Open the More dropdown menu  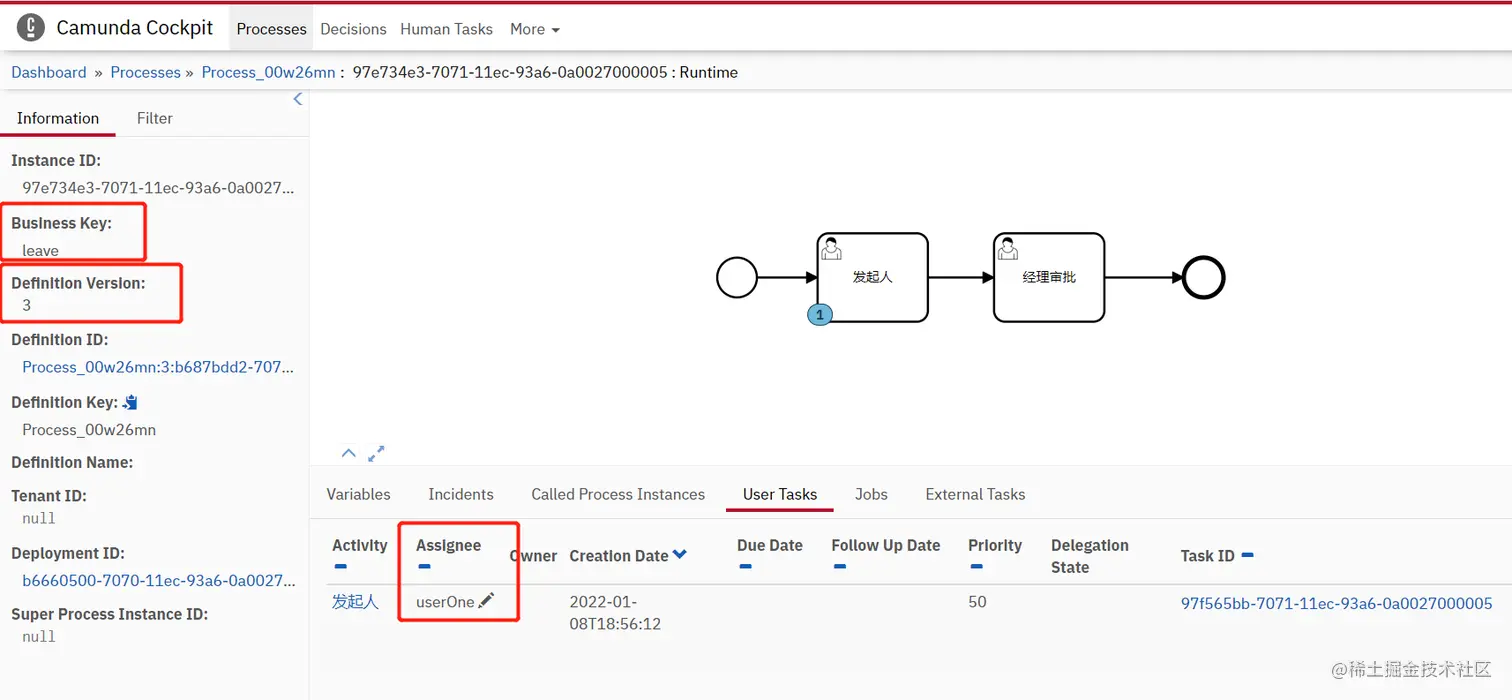tap(534, 29)
